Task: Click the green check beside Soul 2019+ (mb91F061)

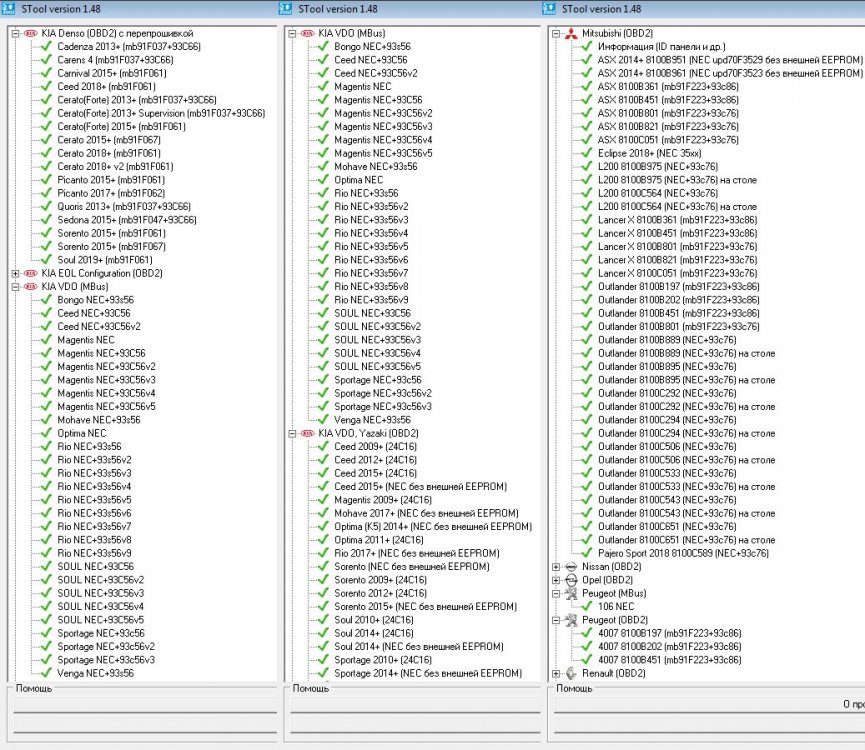Action: [x=47, y=260]
